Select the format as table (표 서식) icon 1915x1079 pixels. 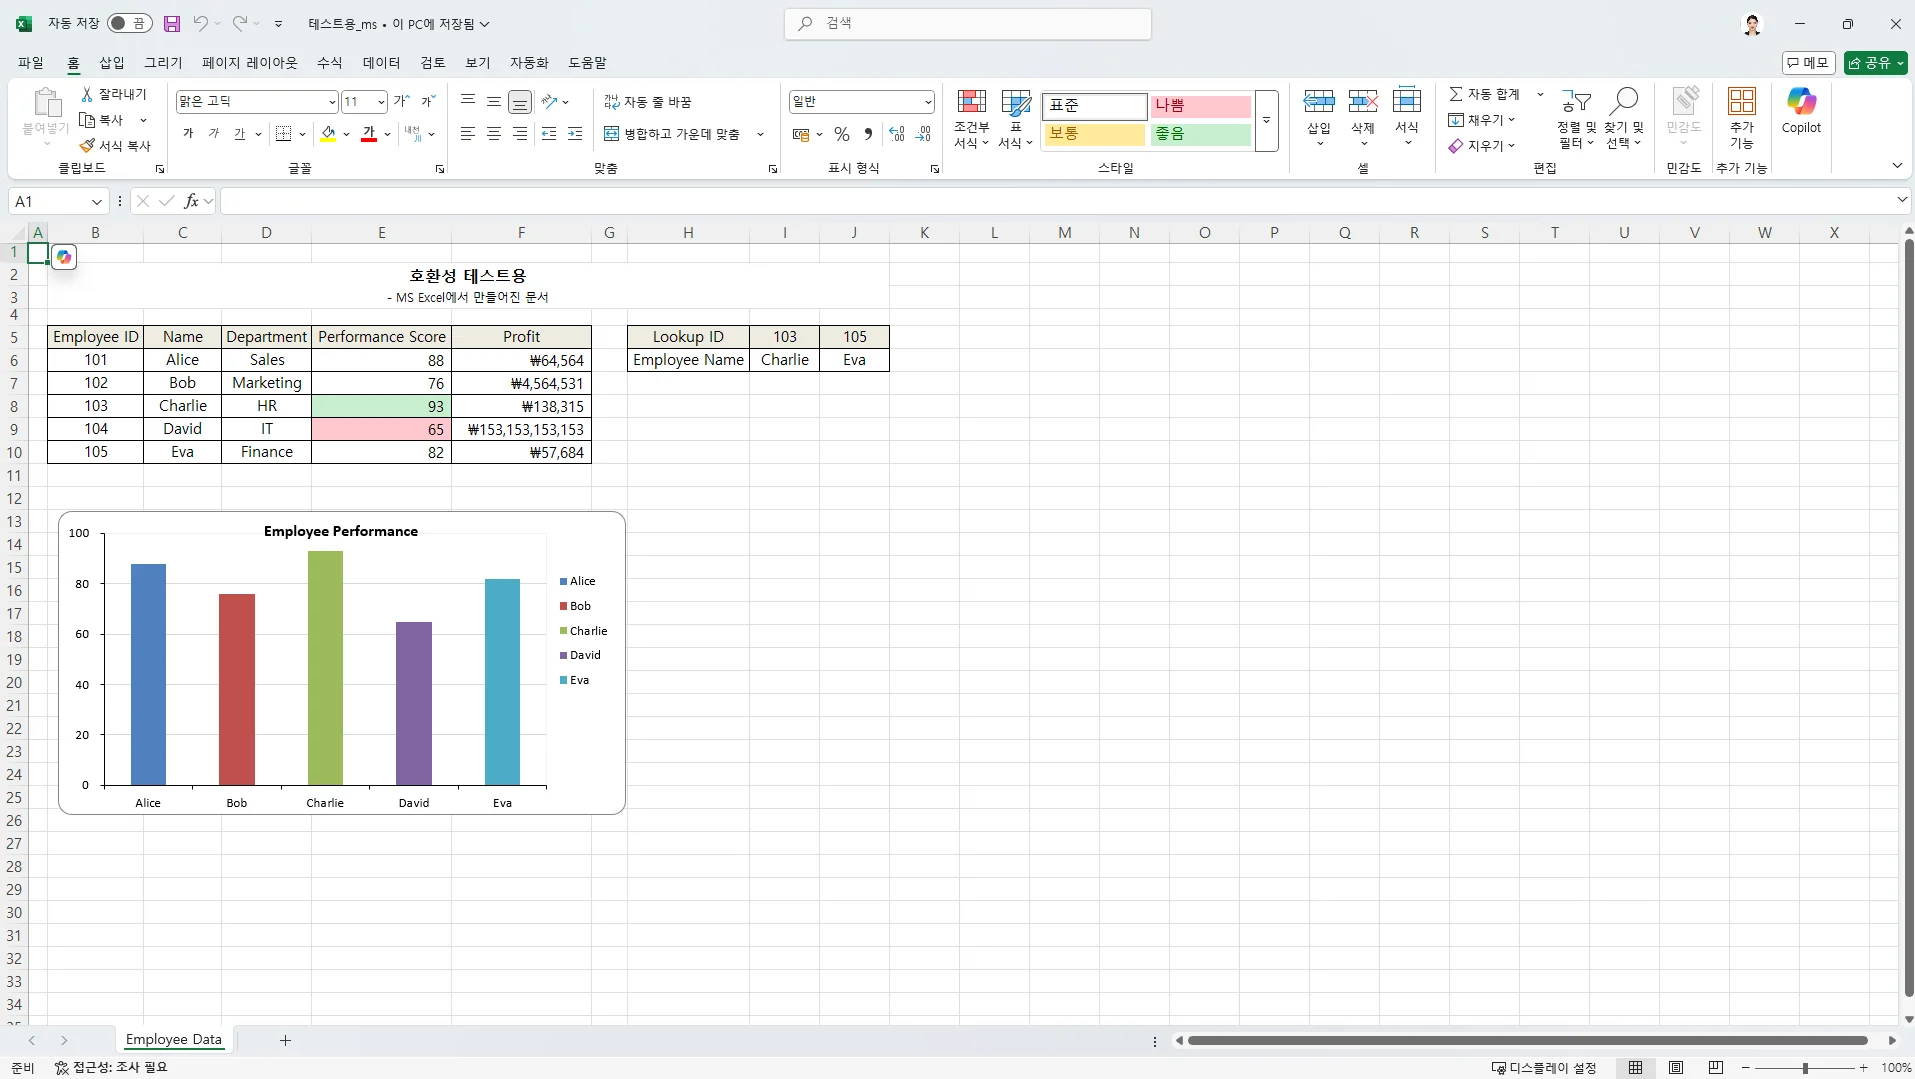tap(1016, 118)
